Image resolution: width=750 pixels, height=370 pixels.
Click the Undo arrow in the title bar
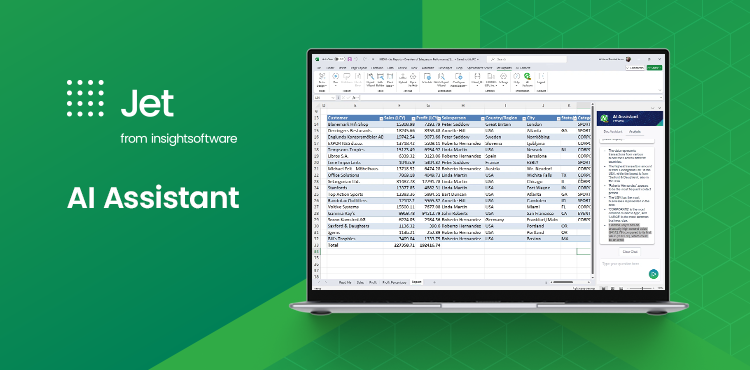click(357, 59)
